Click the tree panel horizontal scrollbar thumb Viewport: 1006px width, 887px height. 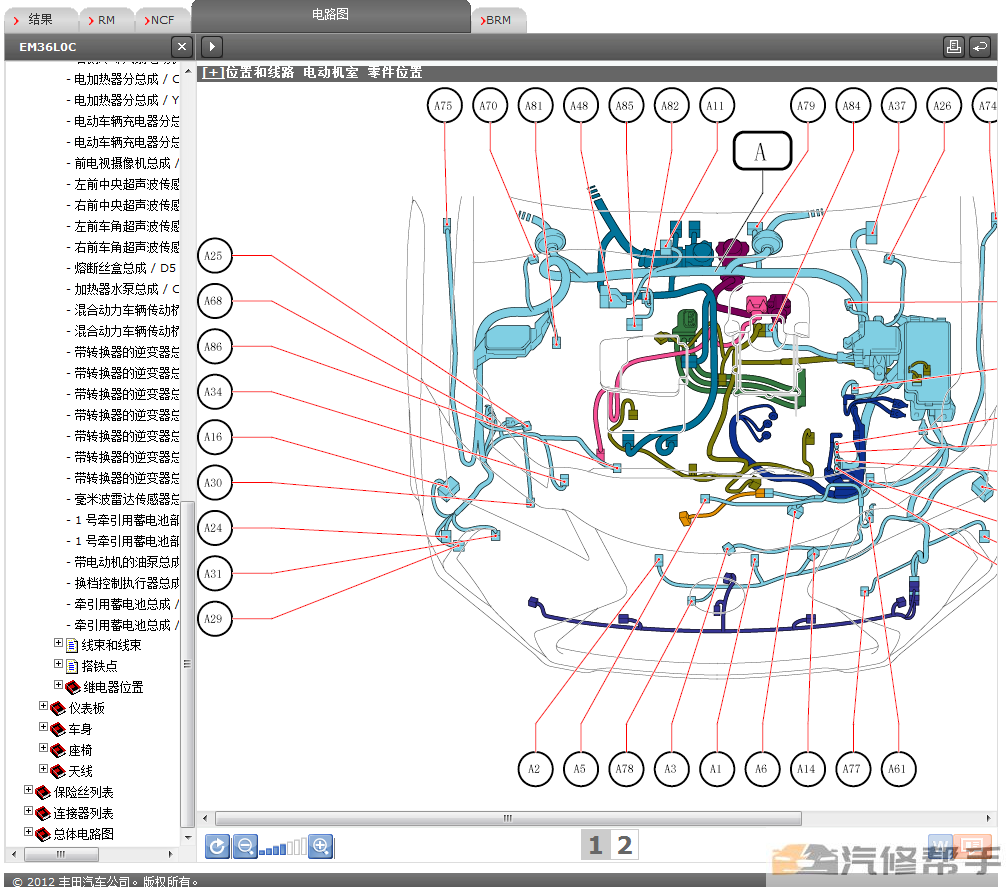coord(62,854)
